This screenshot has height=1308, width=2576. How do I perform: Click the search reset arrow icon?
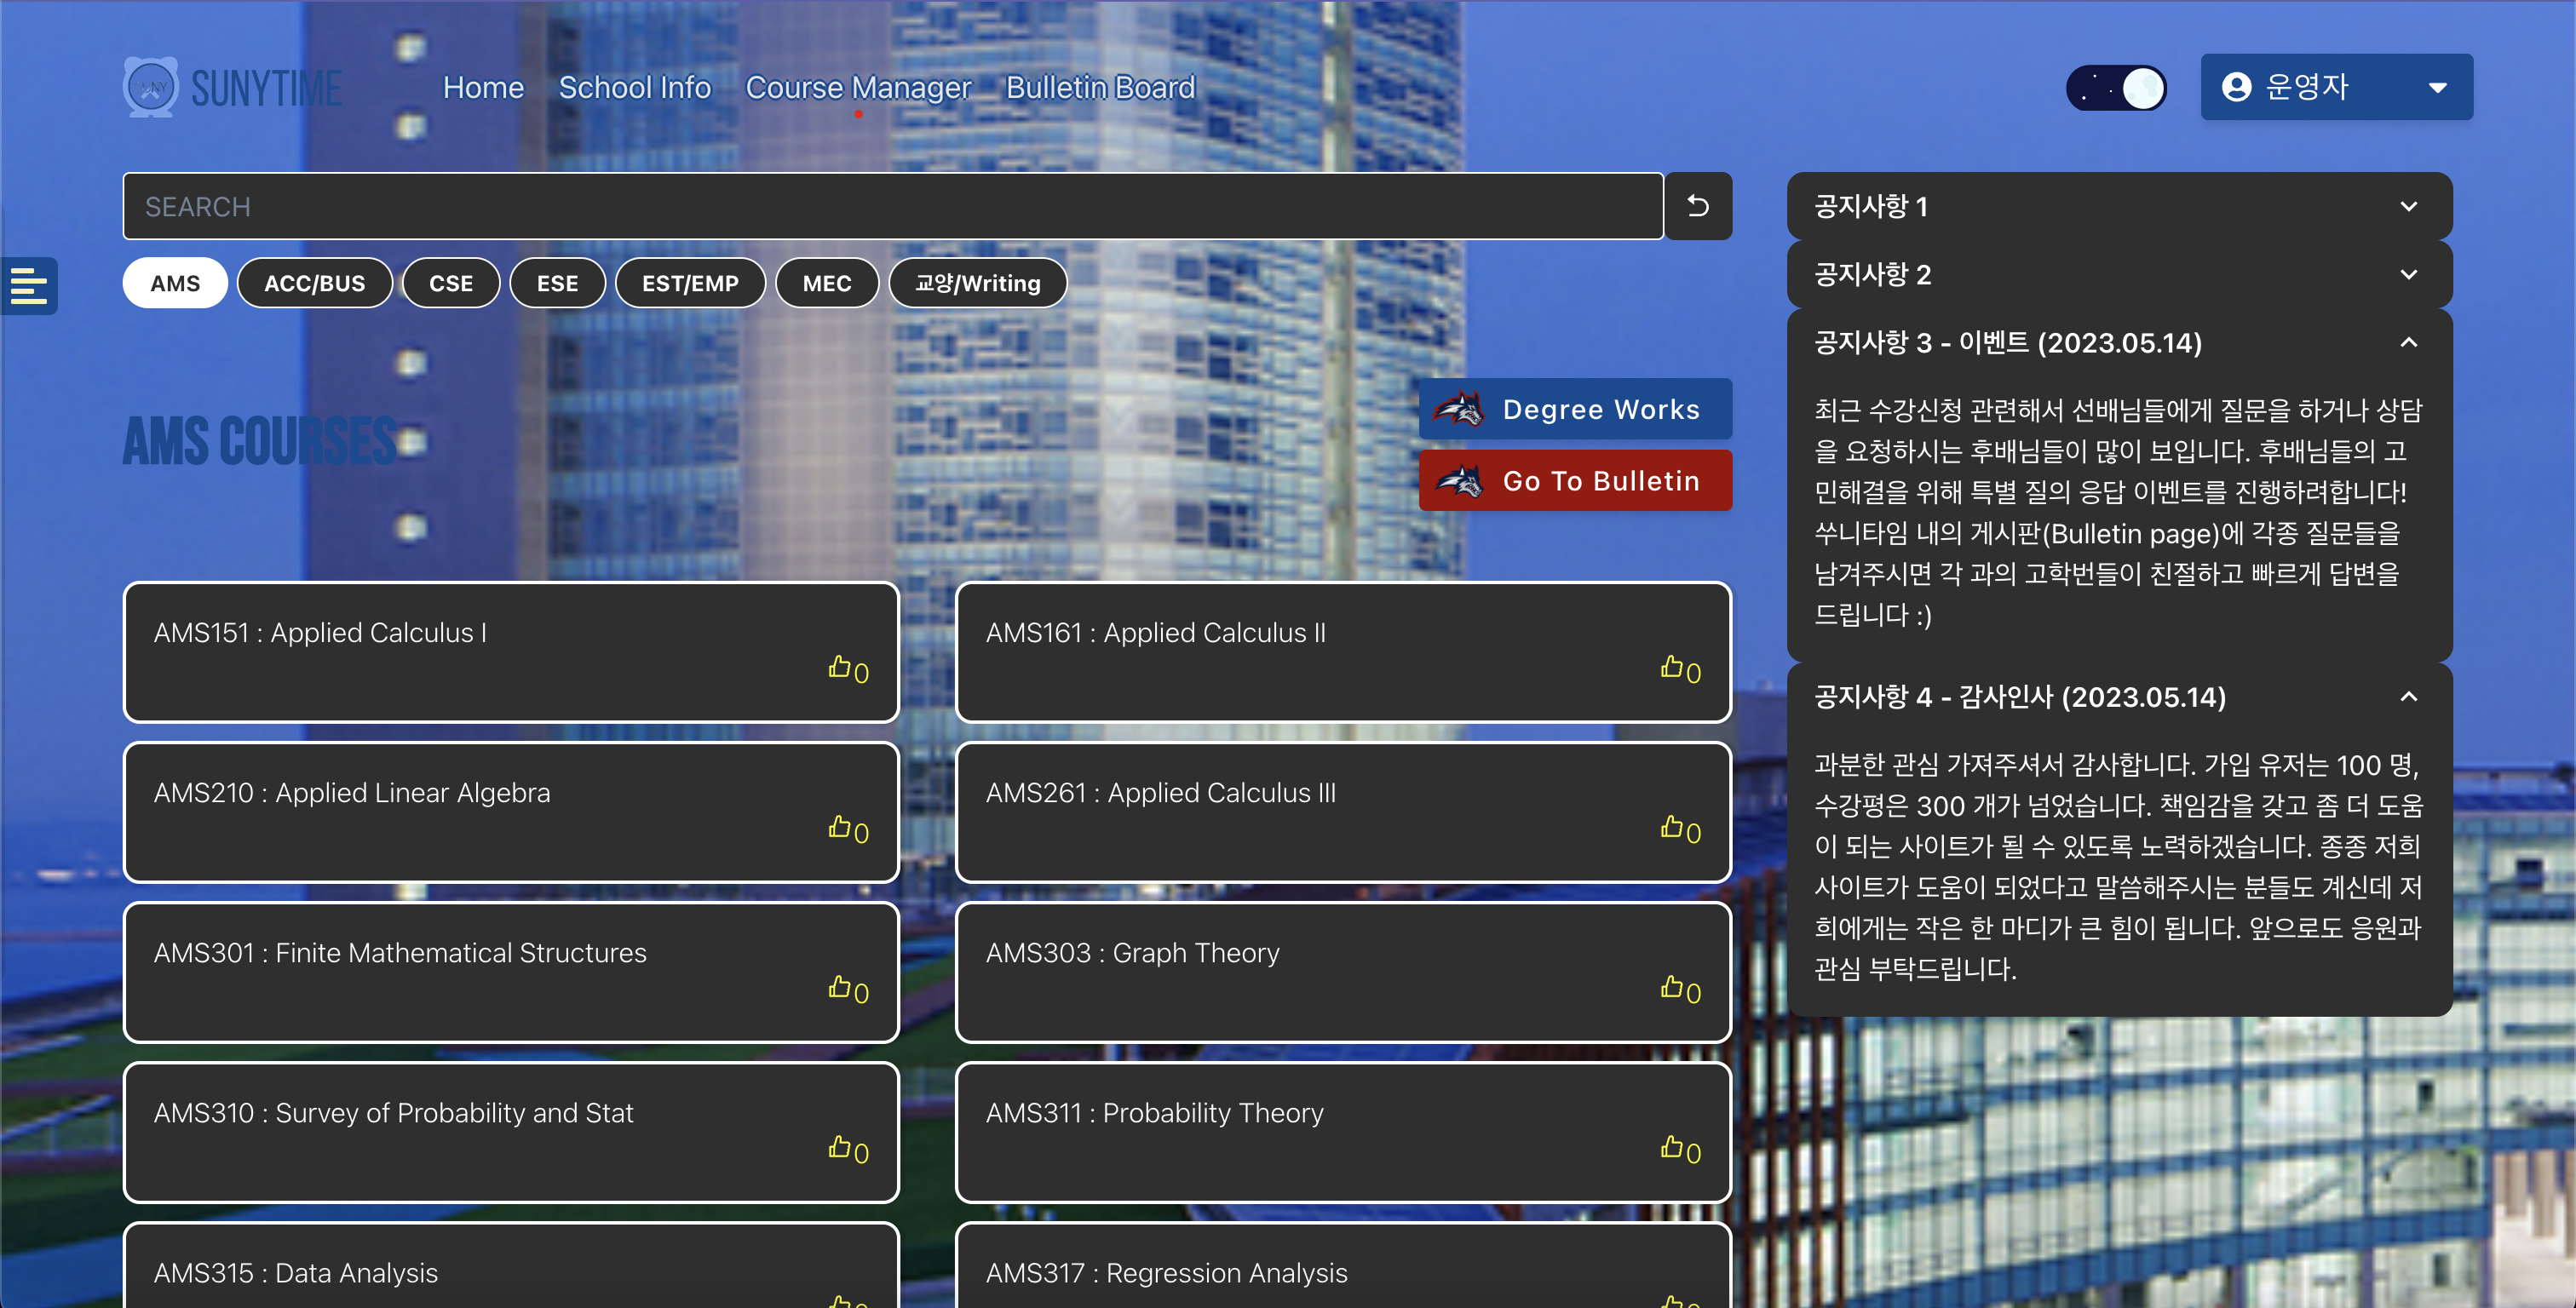tap(1697, 206)
